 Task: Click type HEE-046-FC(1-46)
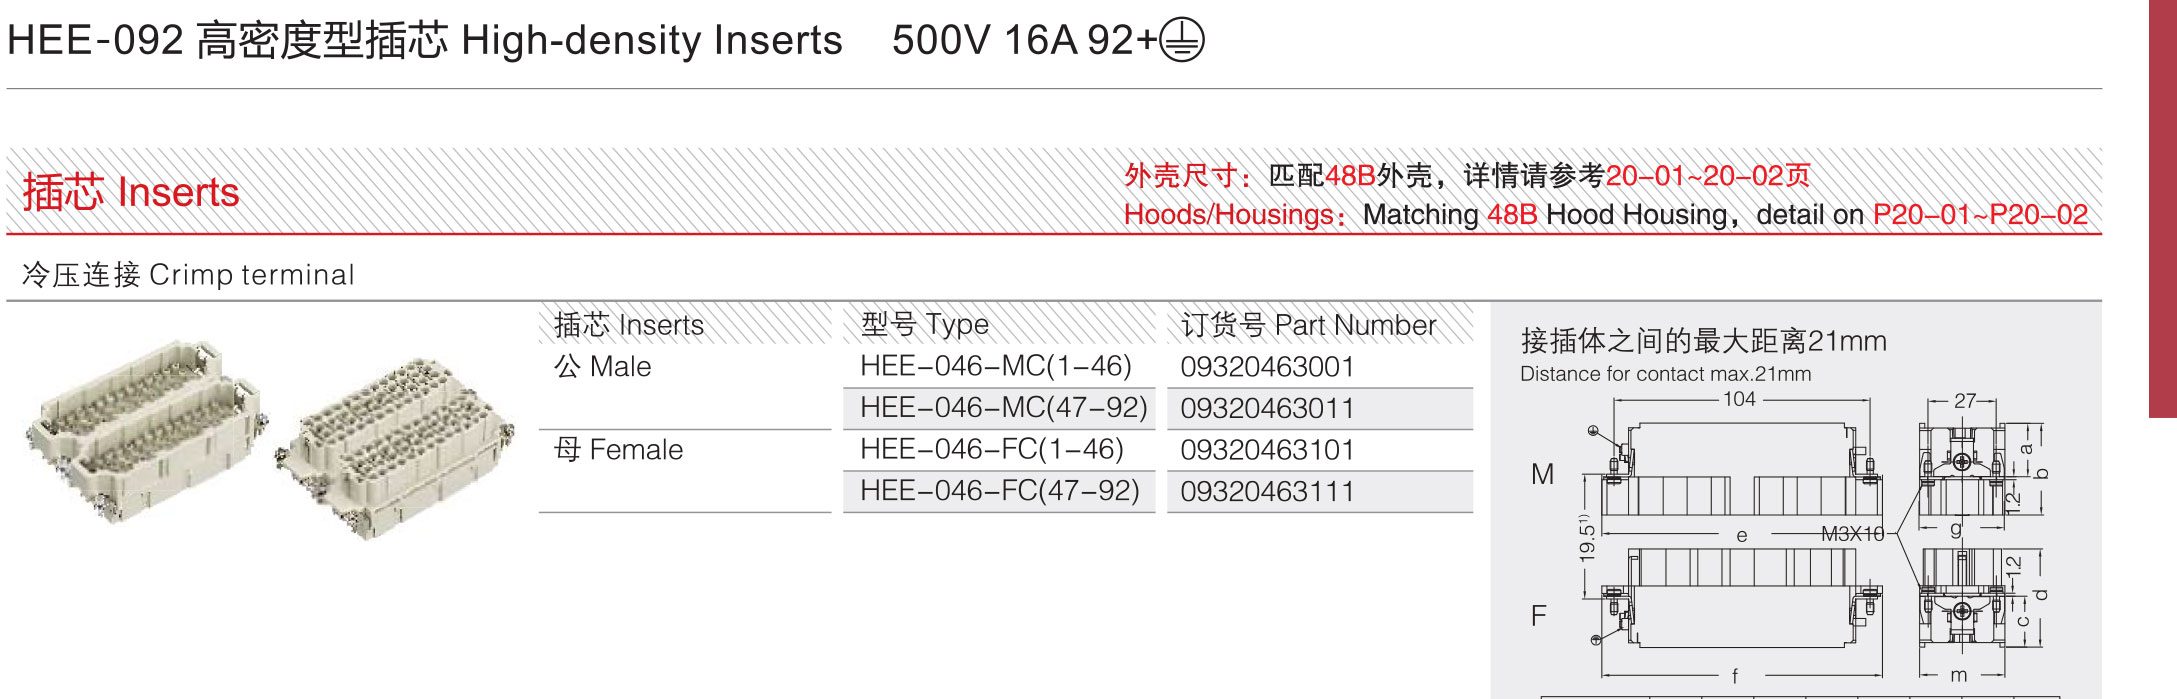(x=992, y=450)
